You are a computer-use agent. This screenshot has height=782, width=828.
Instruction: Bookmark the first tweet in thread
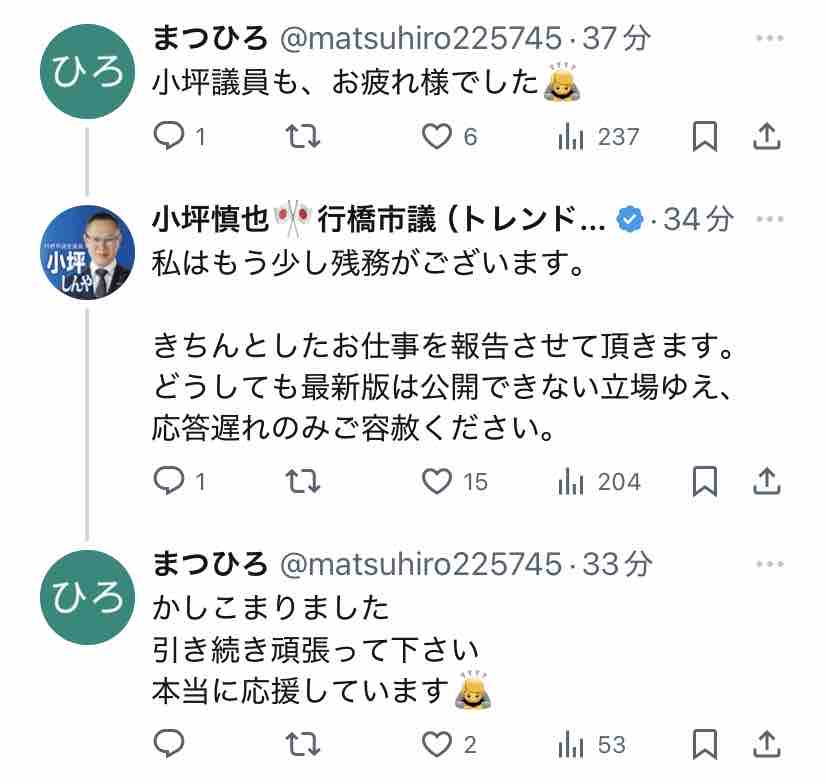point(705,137)
